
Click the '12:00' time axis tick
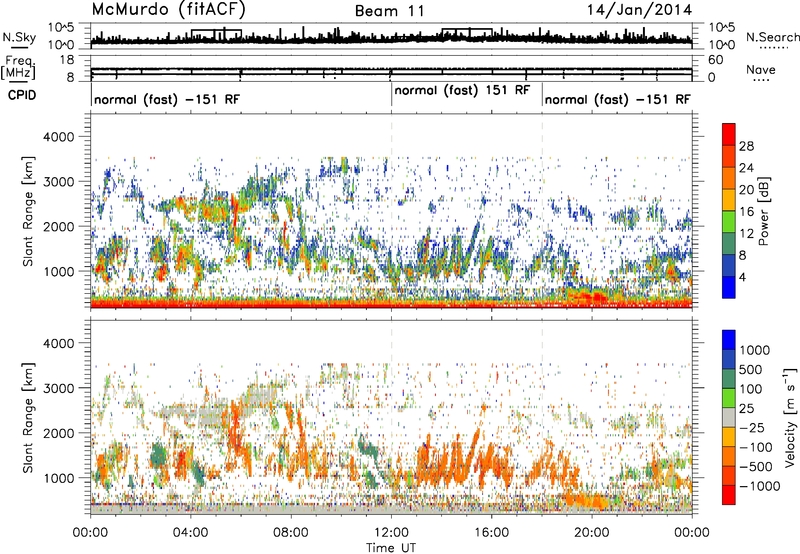pos(391,533)
